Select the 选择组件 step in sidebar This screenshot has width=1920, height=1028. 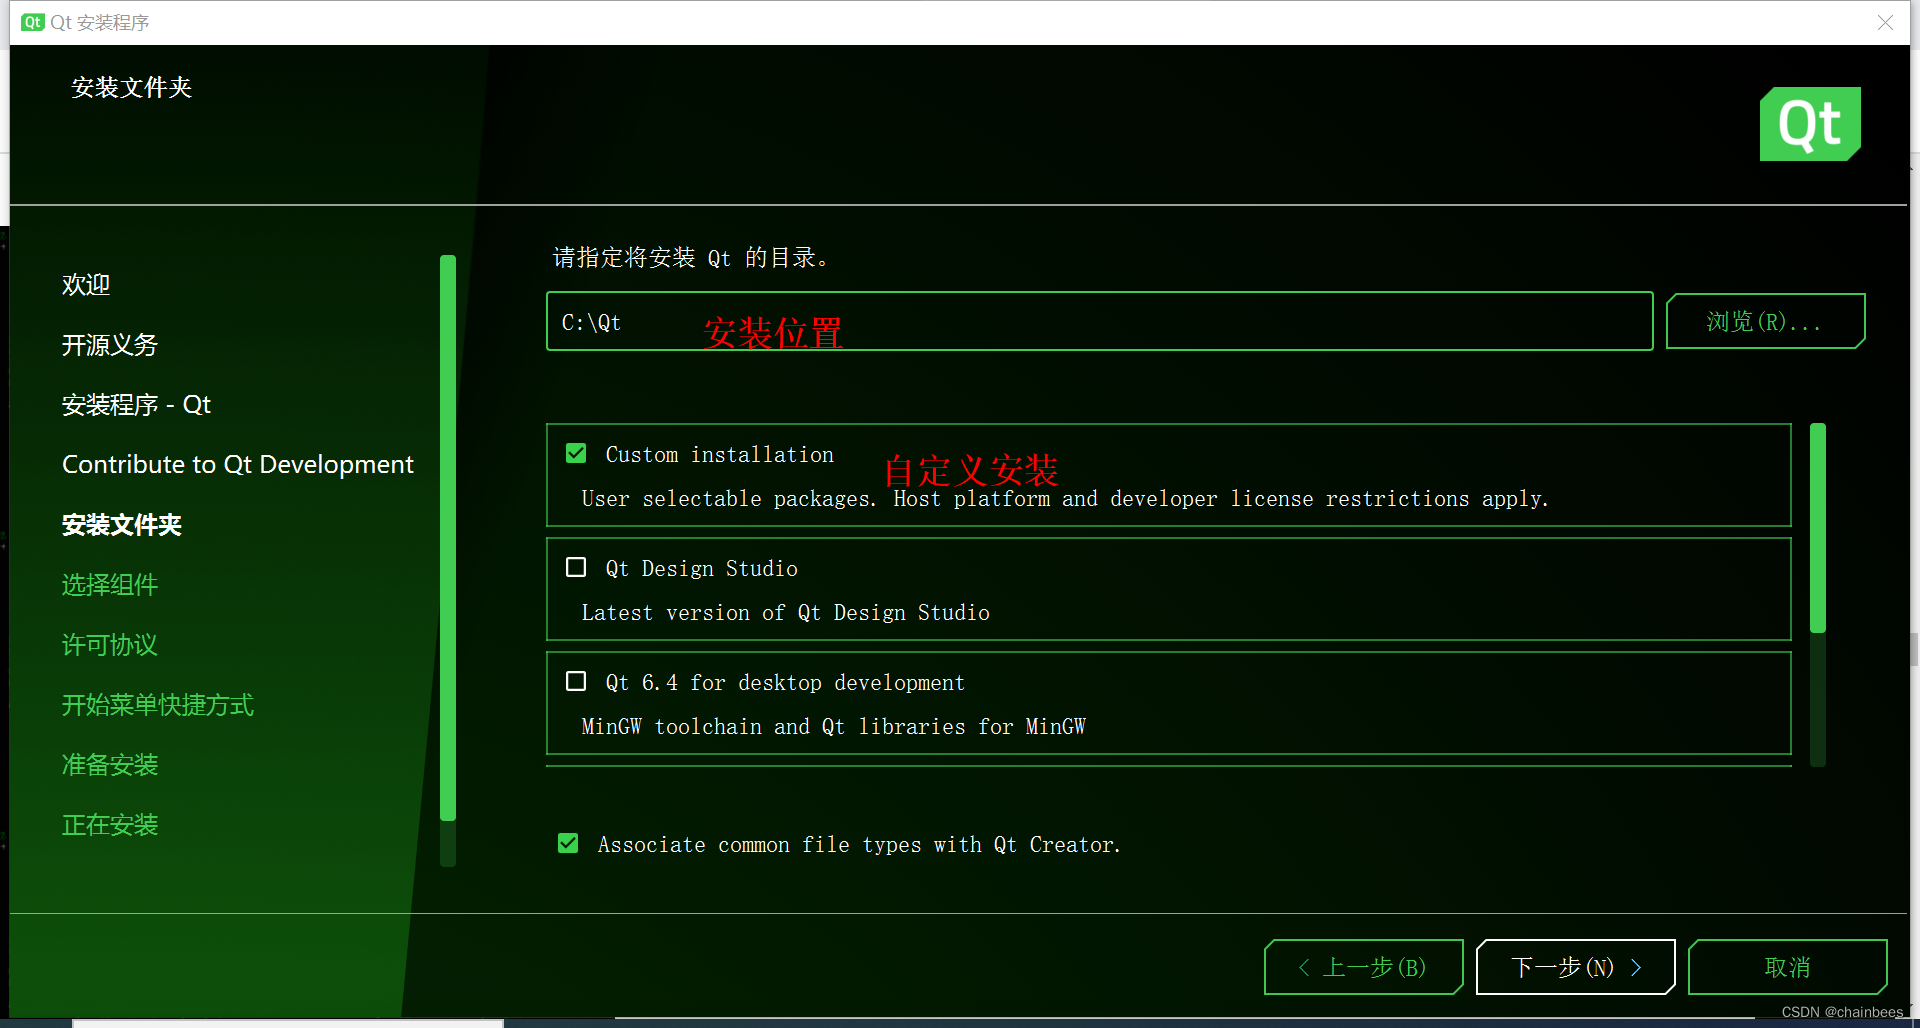[110, 585]
